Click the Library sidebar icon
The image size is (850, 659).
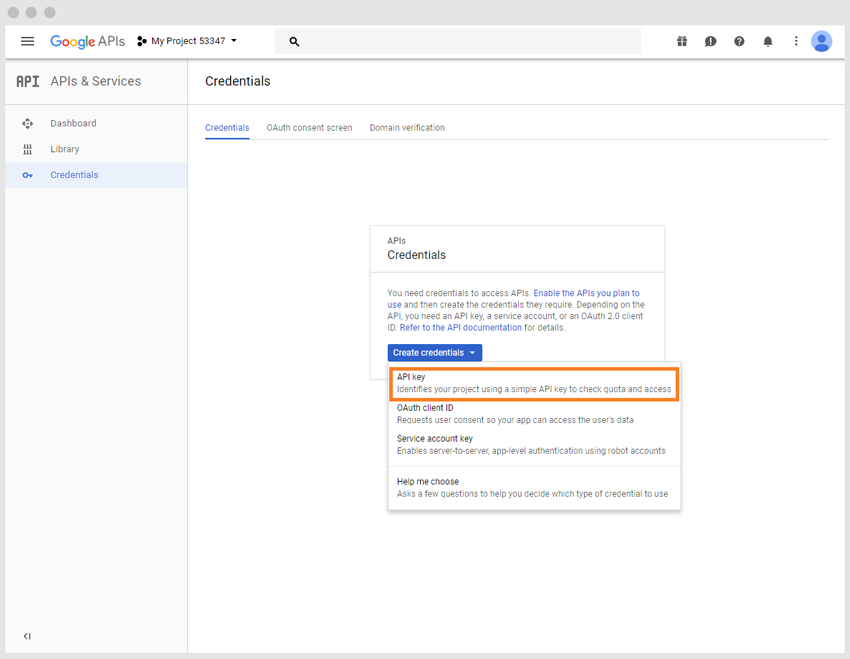[x=28, y=149]
